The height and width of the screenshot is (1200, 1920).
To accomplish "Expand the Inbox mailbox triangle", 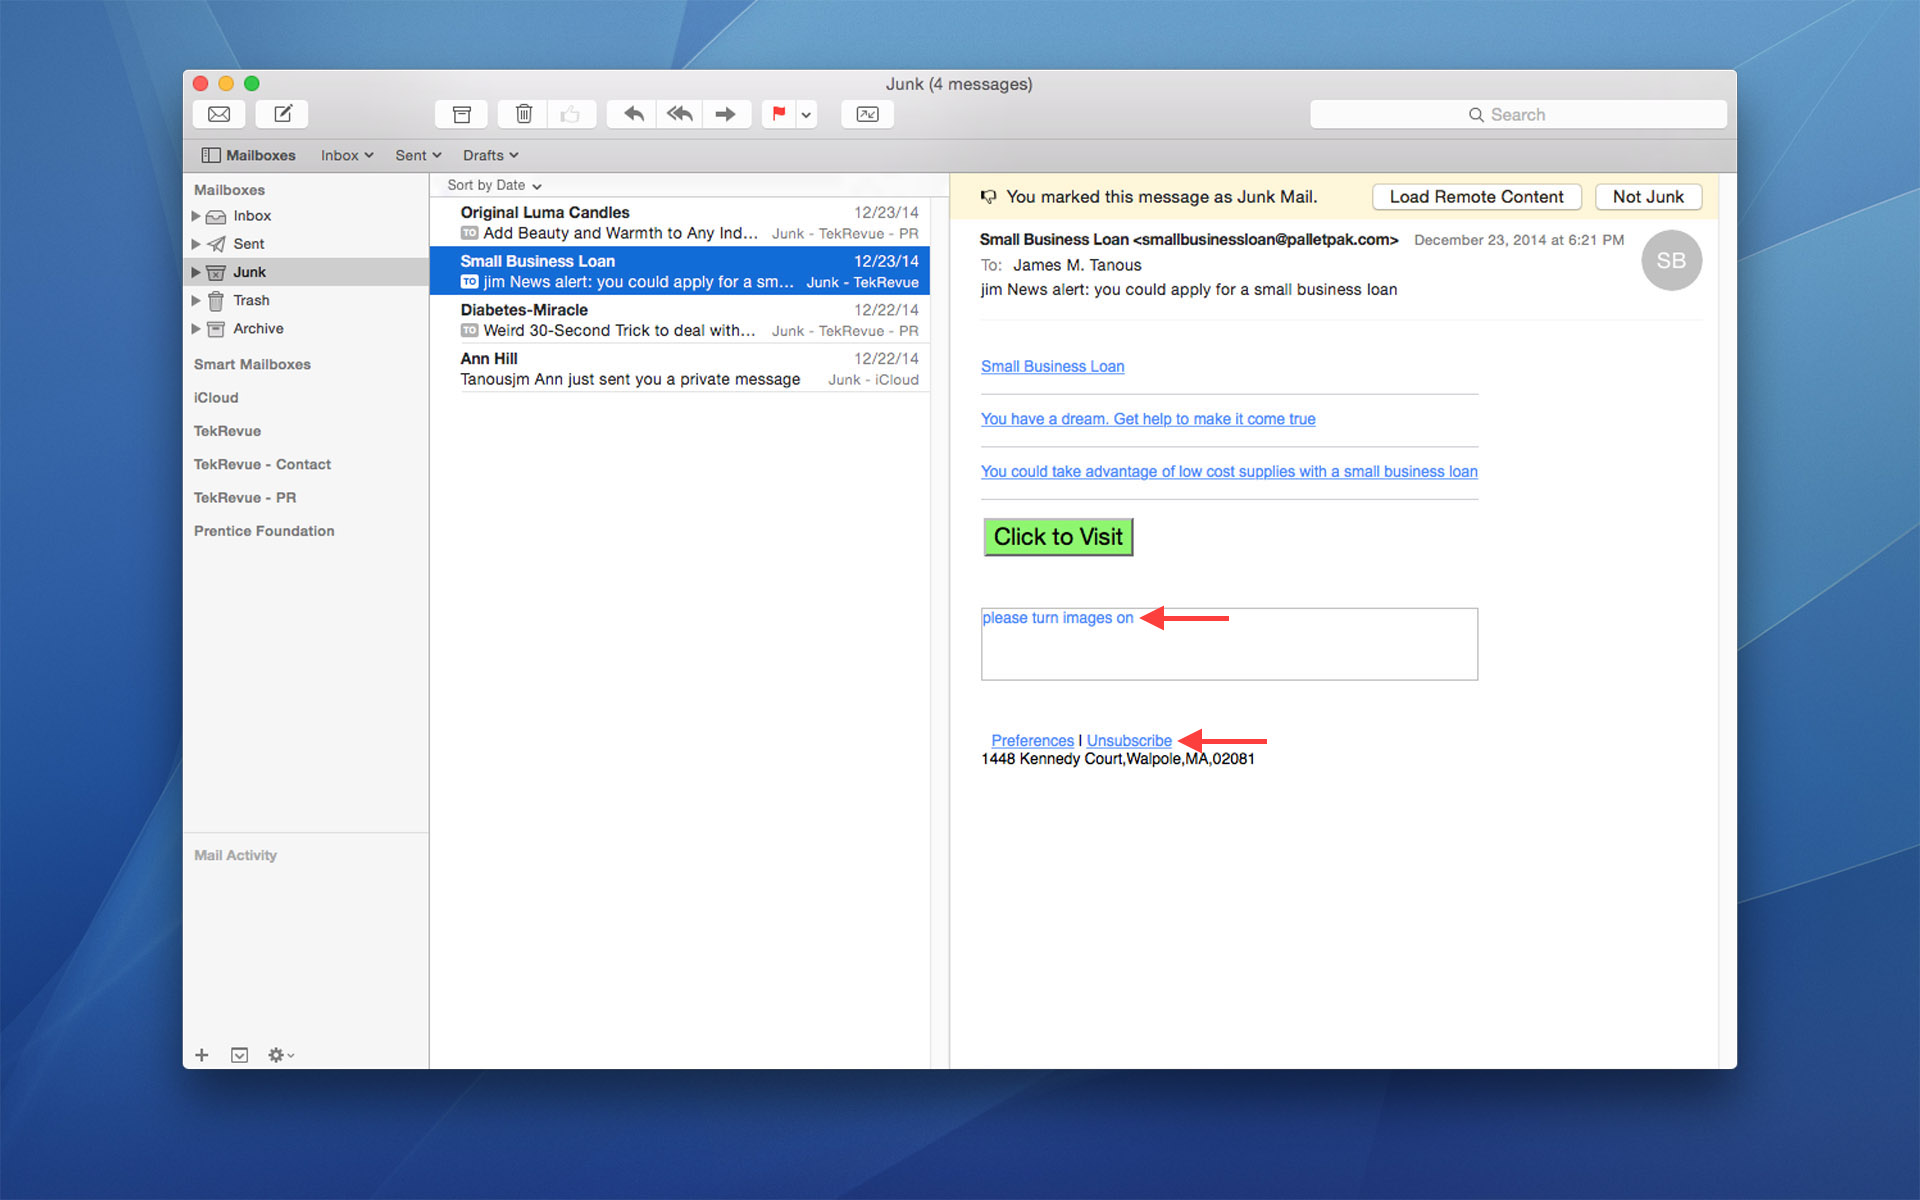I will (196, 216).
